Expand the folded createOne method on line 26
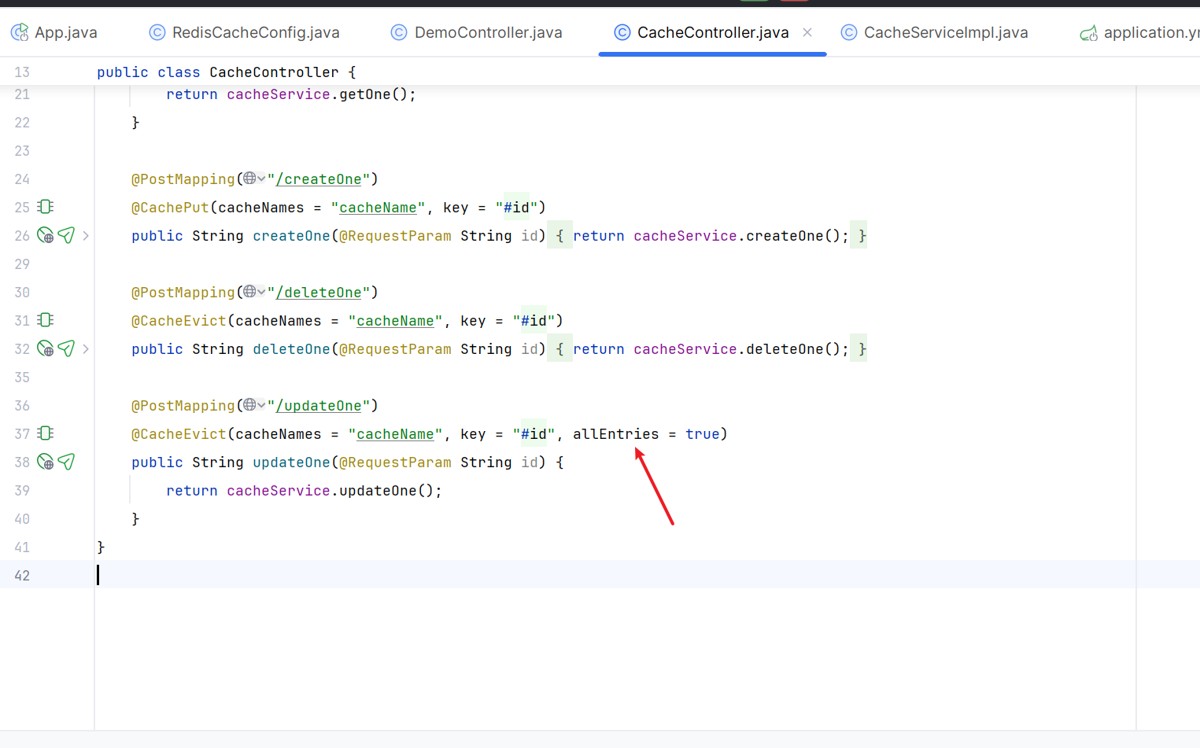This screenshot has height=748, width=1200. 86,236
